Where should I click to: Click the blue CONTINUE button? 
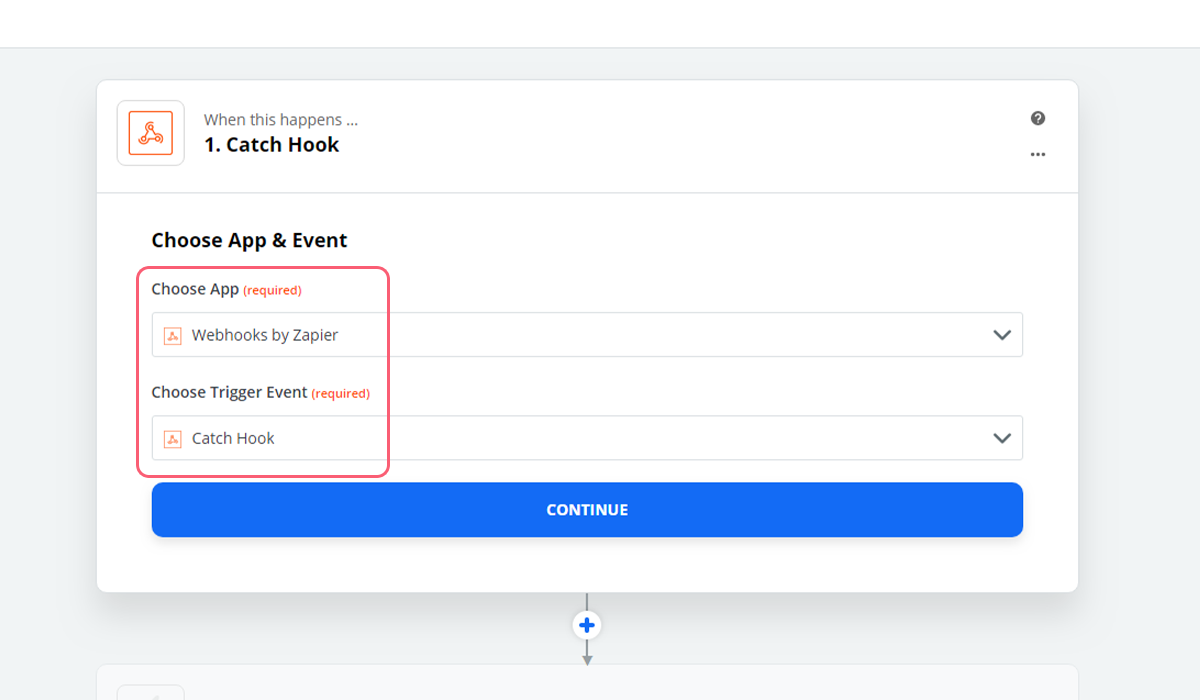(x=587, y=510)
